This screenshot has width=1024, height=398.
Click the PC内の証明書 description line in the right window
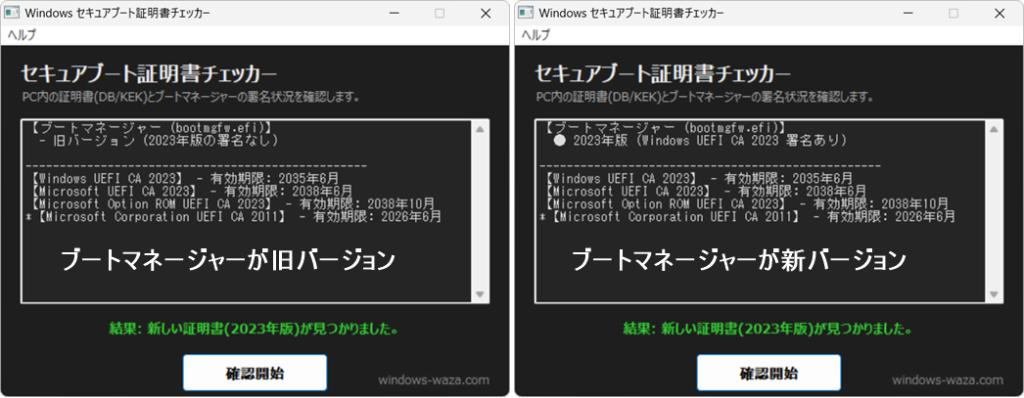[705, 97]
